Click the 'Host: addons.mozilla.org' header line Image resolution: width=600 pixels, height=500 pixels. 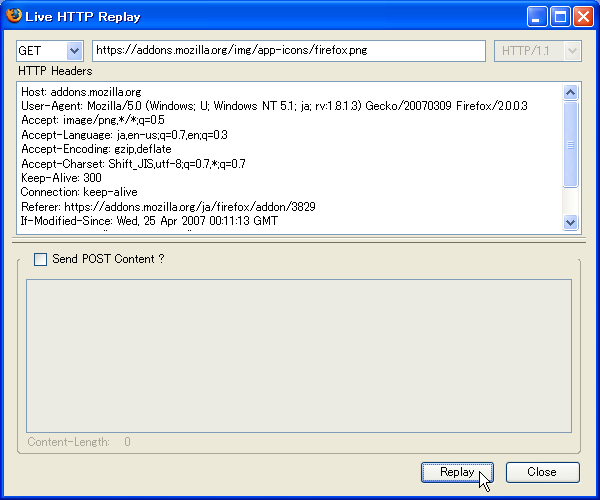[81, 92]
